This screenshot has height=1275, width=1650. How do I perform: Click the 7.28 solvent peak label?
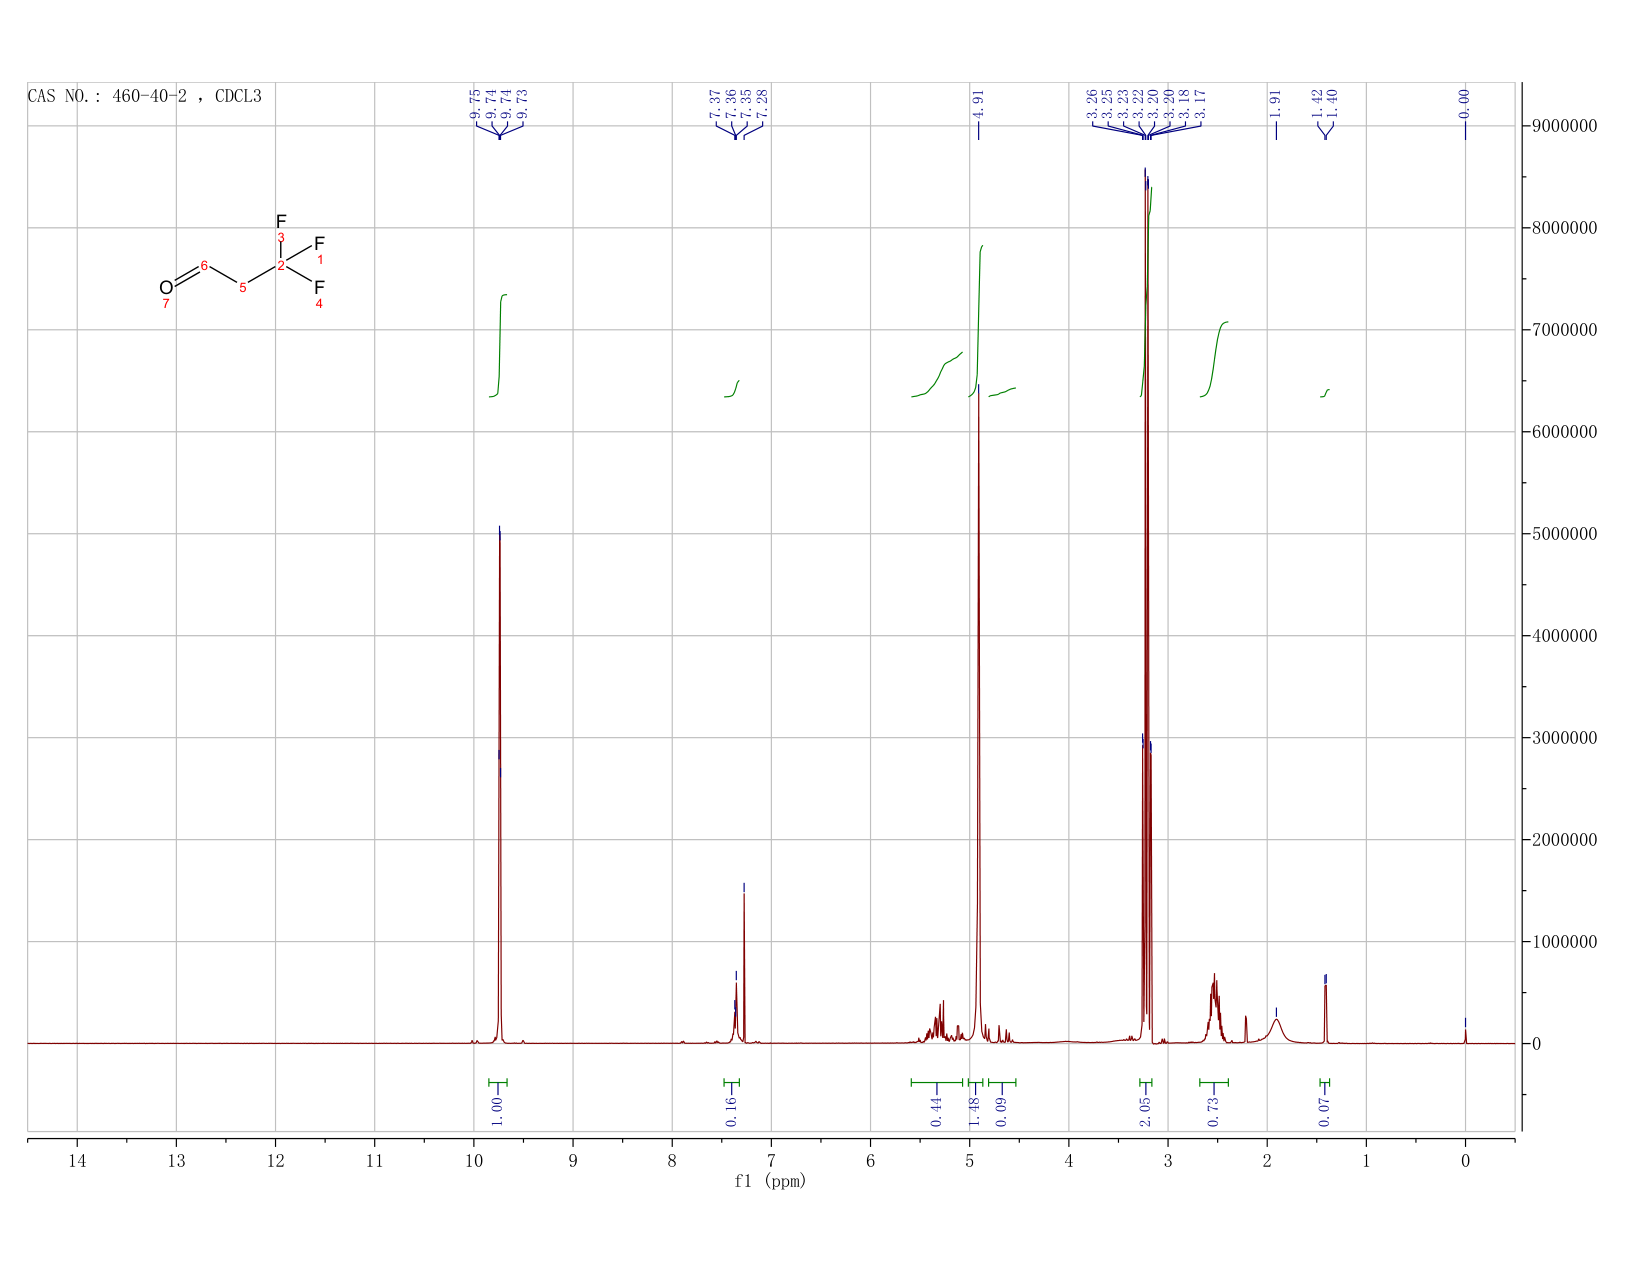(762, 104)
